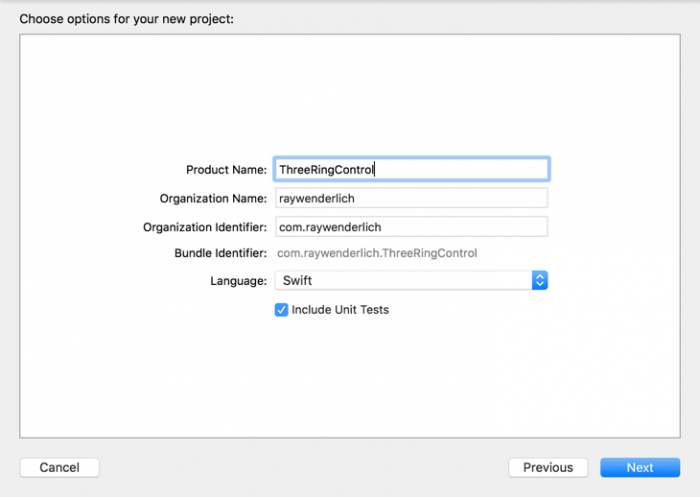The height and width of the screenshot is (497, 700).
Task: Click the "Bundle Identifier:" label
Action: (220, 254)
